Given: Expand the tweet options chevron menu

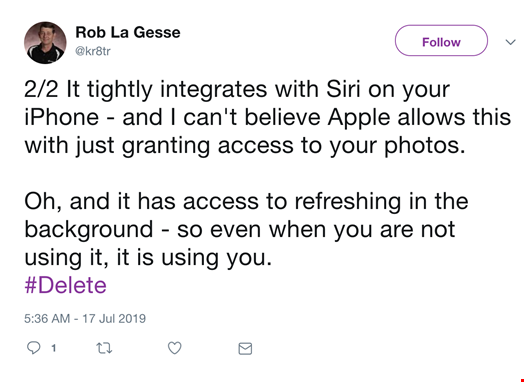Looking at the screenshot, I should pyautogui.click(x=510, y=42).
